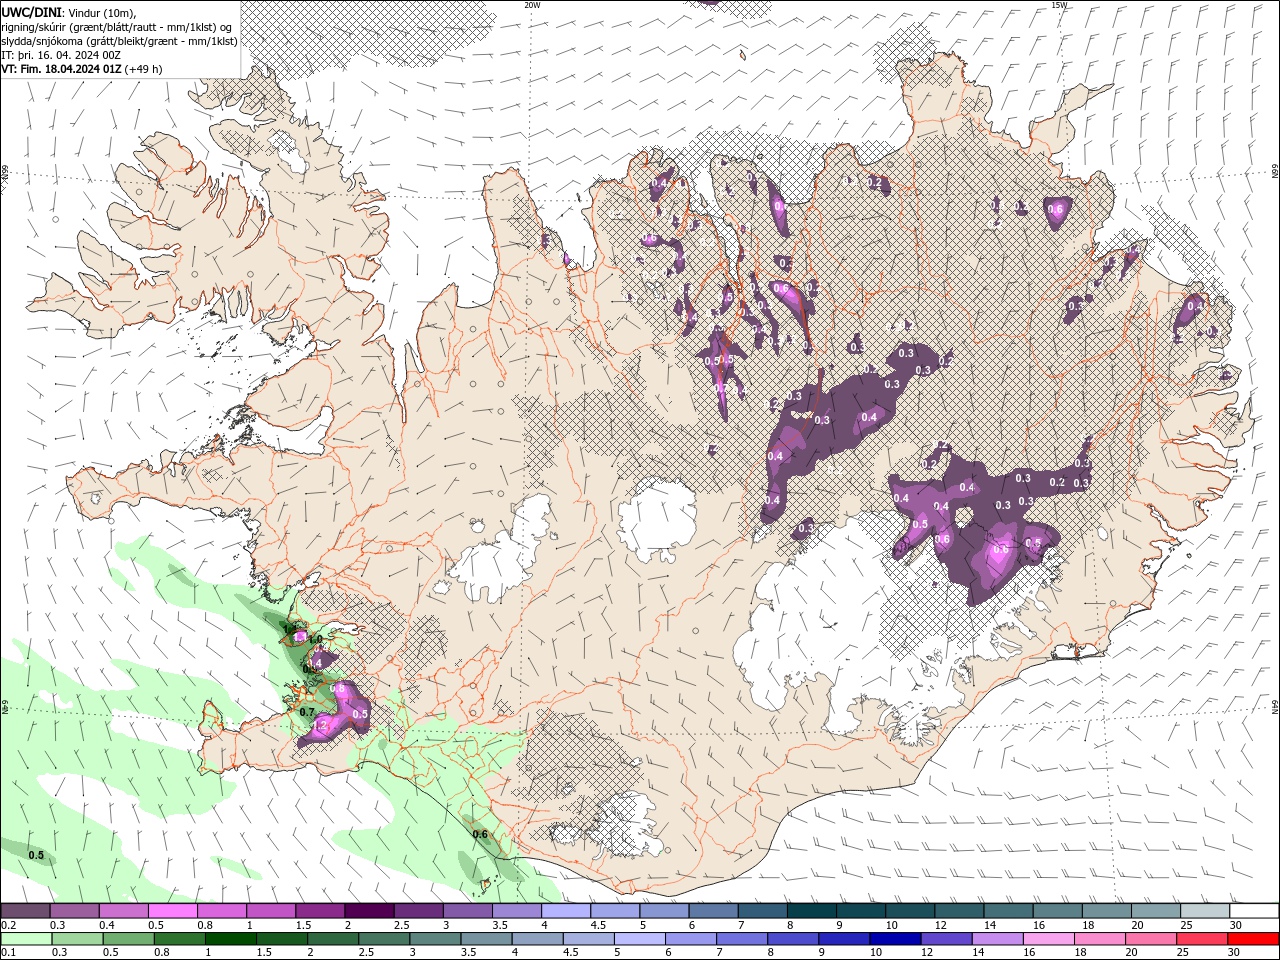Click the darkest purple snow swatch between 2 and 2.5
The width and height of the screenshot is (1280, 960).
coord(369,910)
